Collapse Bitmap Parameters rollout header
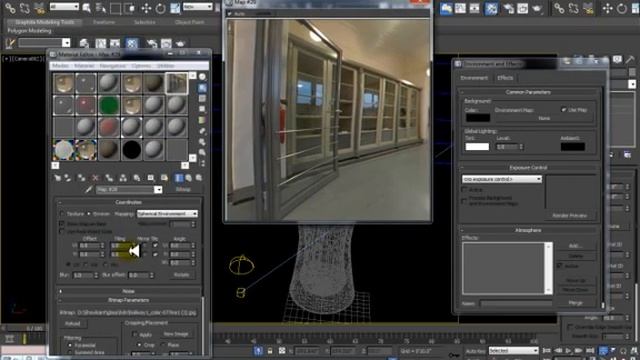 coord(129,300)
